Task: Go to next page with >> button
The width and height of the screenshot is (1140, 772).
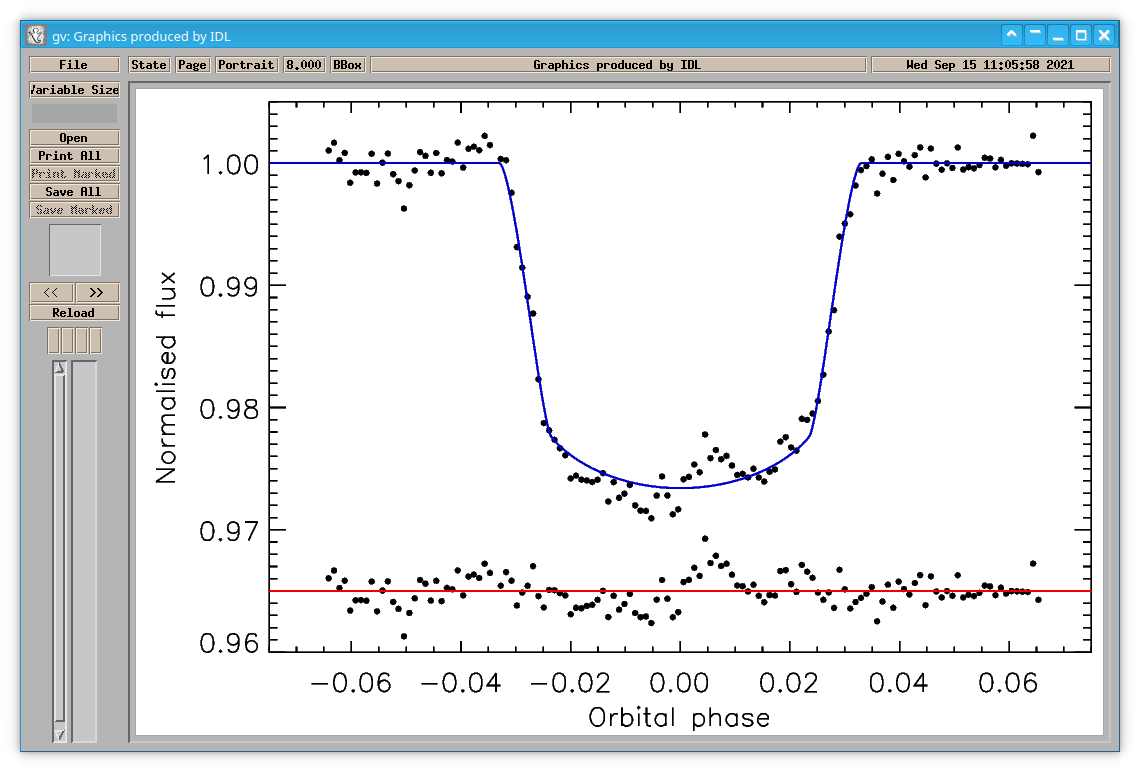Action: (x=97, y=292)
